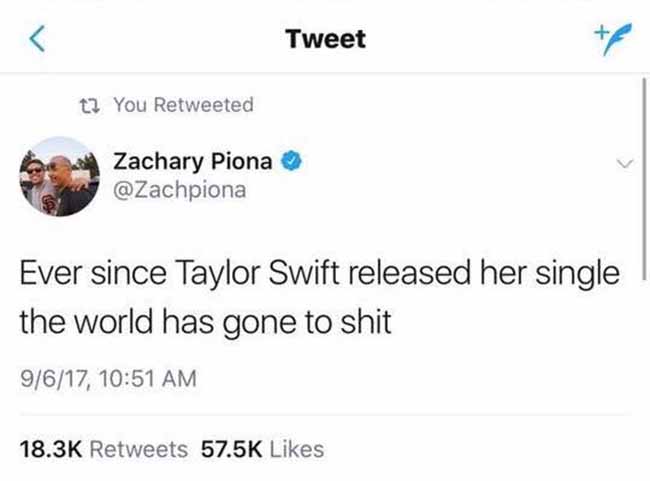The height and width of the screenshot is (481, 650).
Task: Compose a new tweet with feather icon
Action: tap(613, 39)
